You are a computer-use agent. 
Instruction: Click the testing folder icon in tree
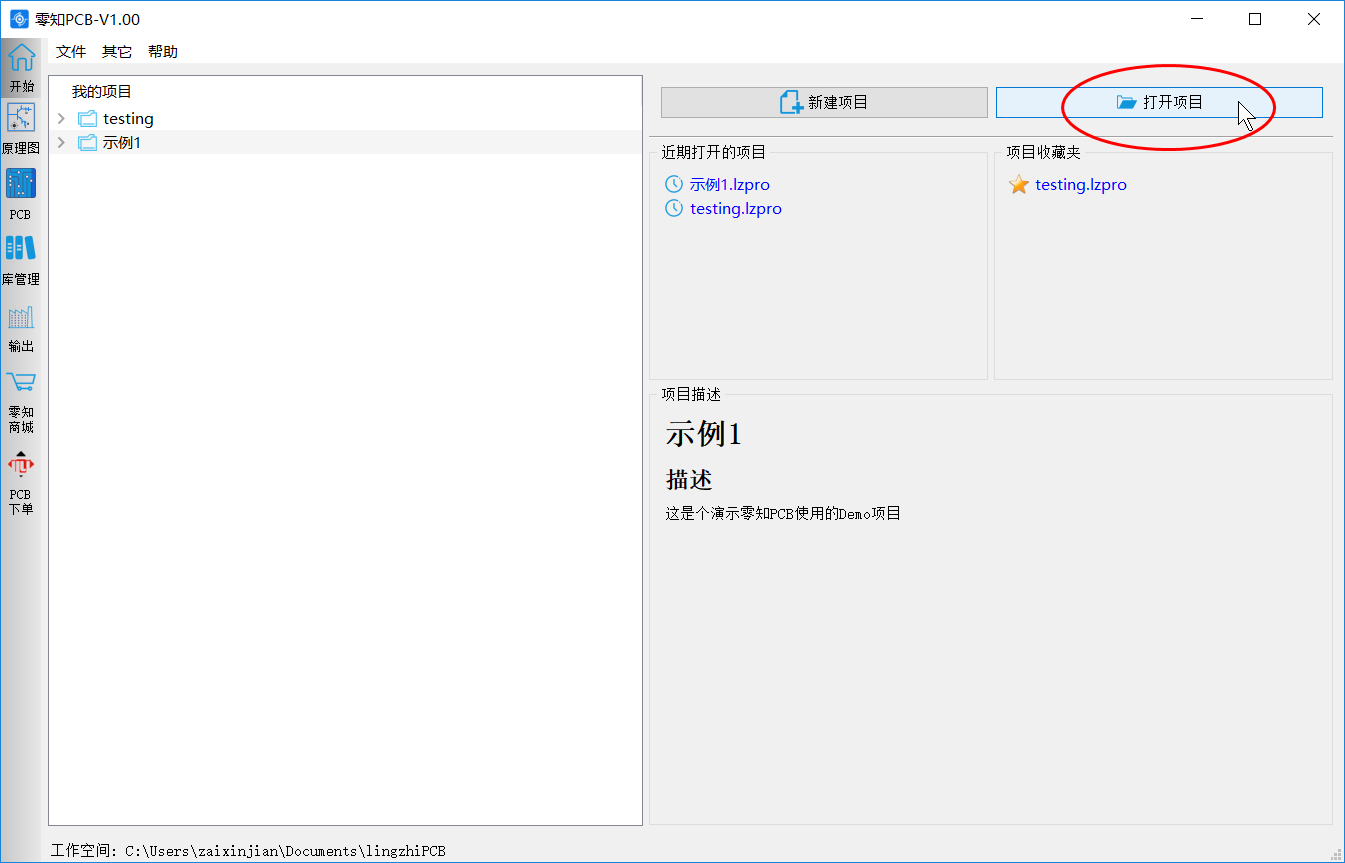87,119
